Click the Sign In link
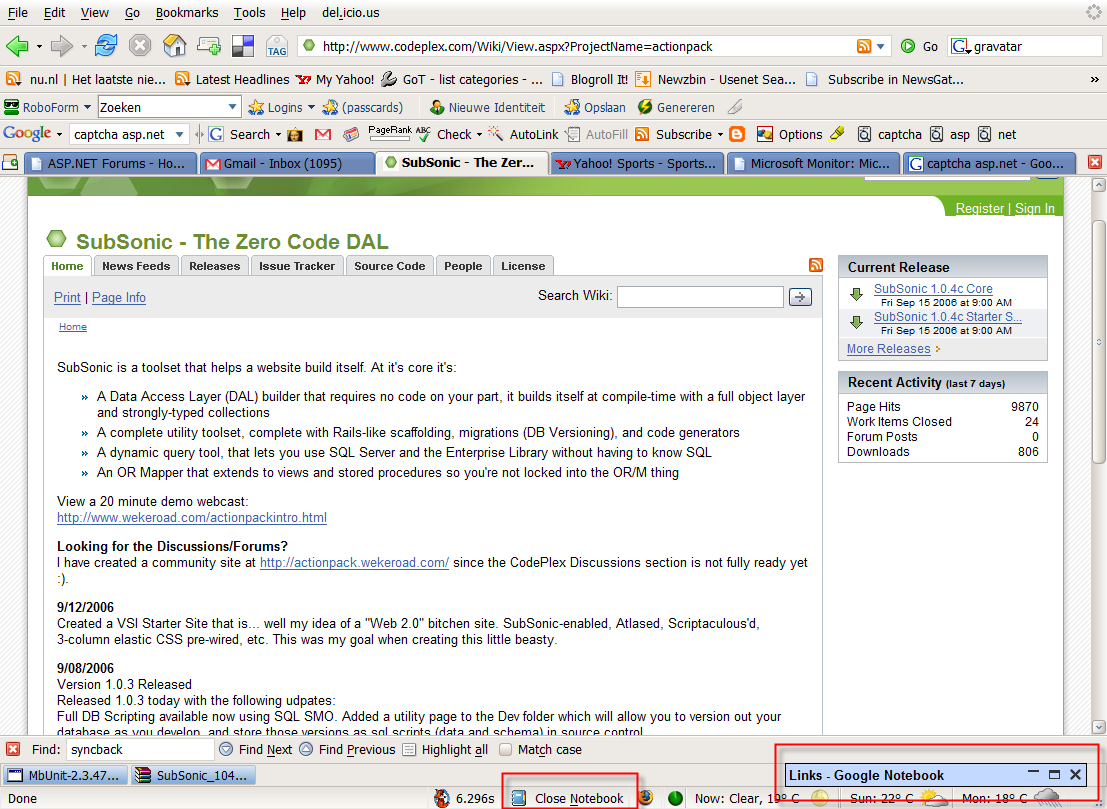The width and height of the screenshot is (1107, 809). (x=1035, y=208)
